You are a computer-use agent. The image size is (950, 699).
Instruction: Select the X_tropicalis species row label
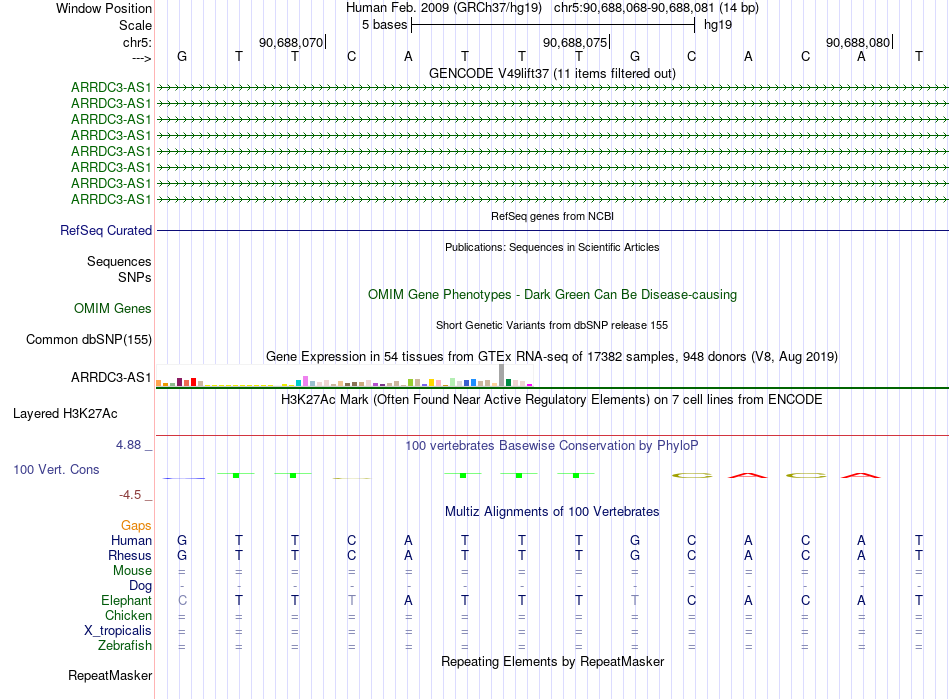[118, 631]
